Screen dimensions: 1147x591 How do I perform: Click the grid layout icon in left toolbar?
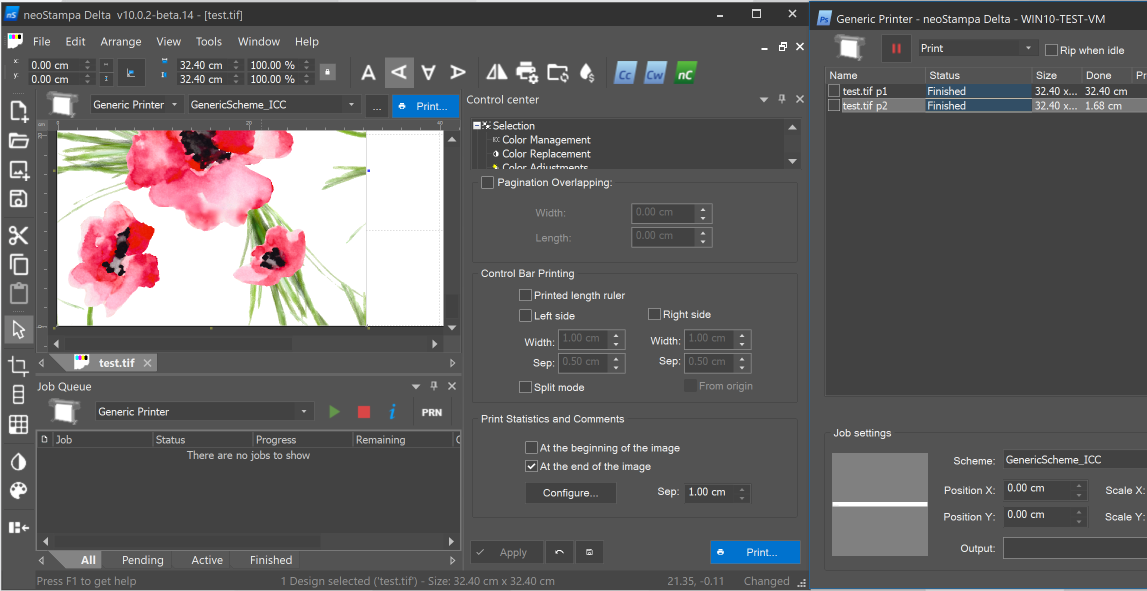[x=18, y=424]
